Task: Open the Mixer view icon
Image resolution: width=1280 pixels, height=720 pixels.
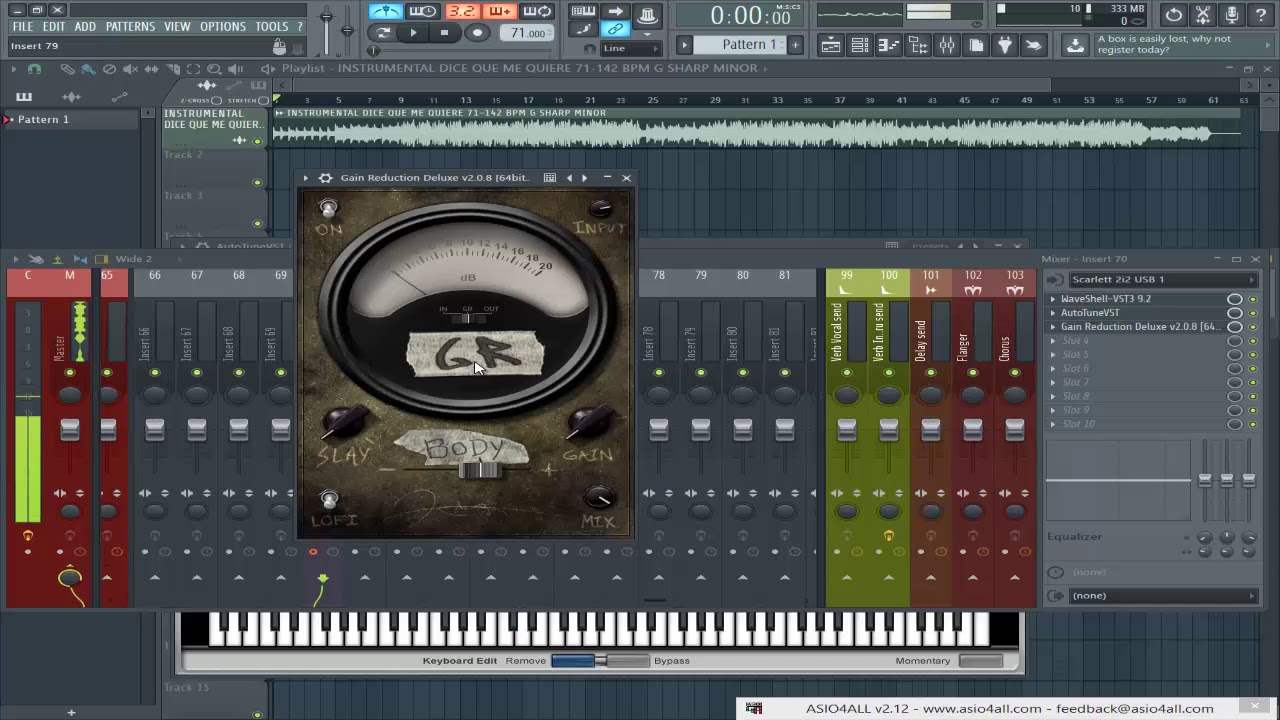Action: (x=947, y=45)
